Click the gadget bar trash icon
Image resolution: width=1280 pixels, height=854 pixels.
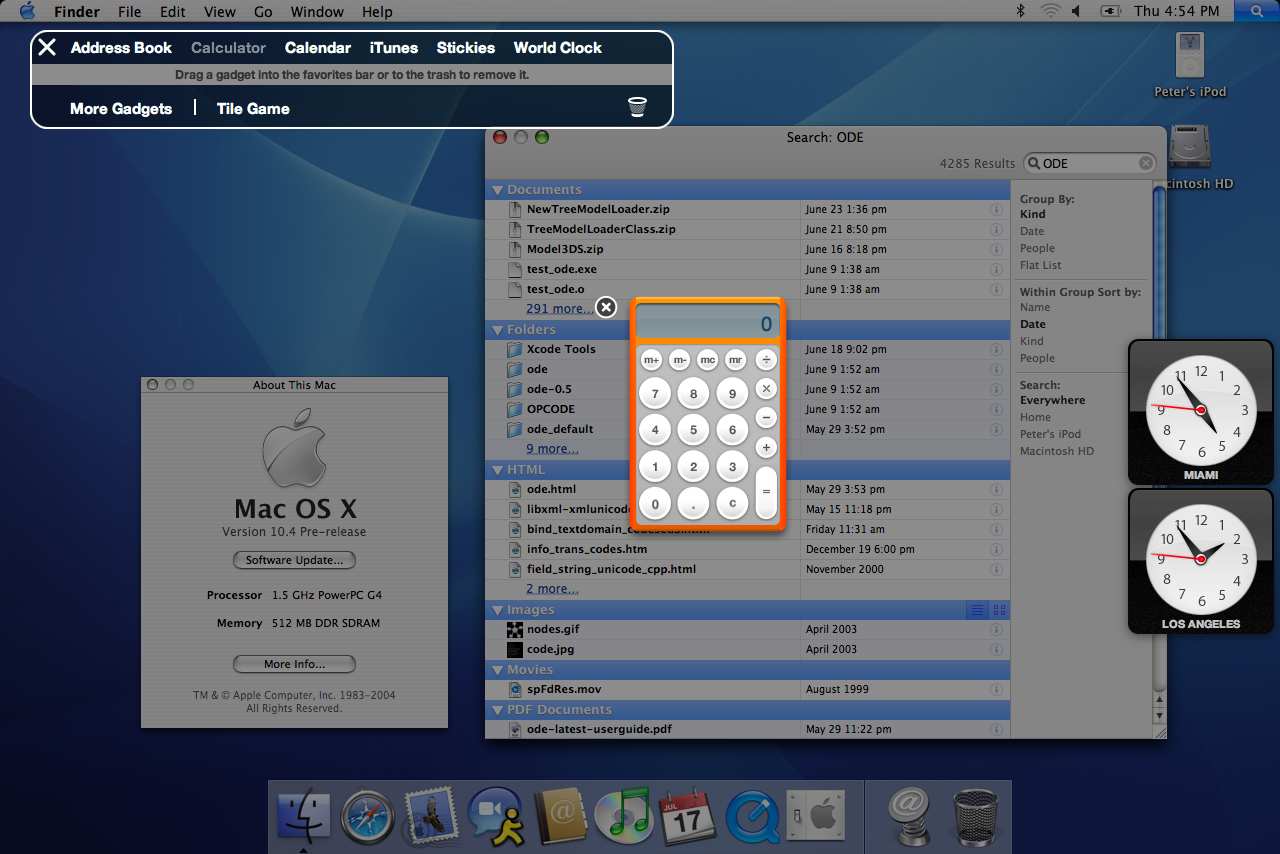[x=637, y=107]
